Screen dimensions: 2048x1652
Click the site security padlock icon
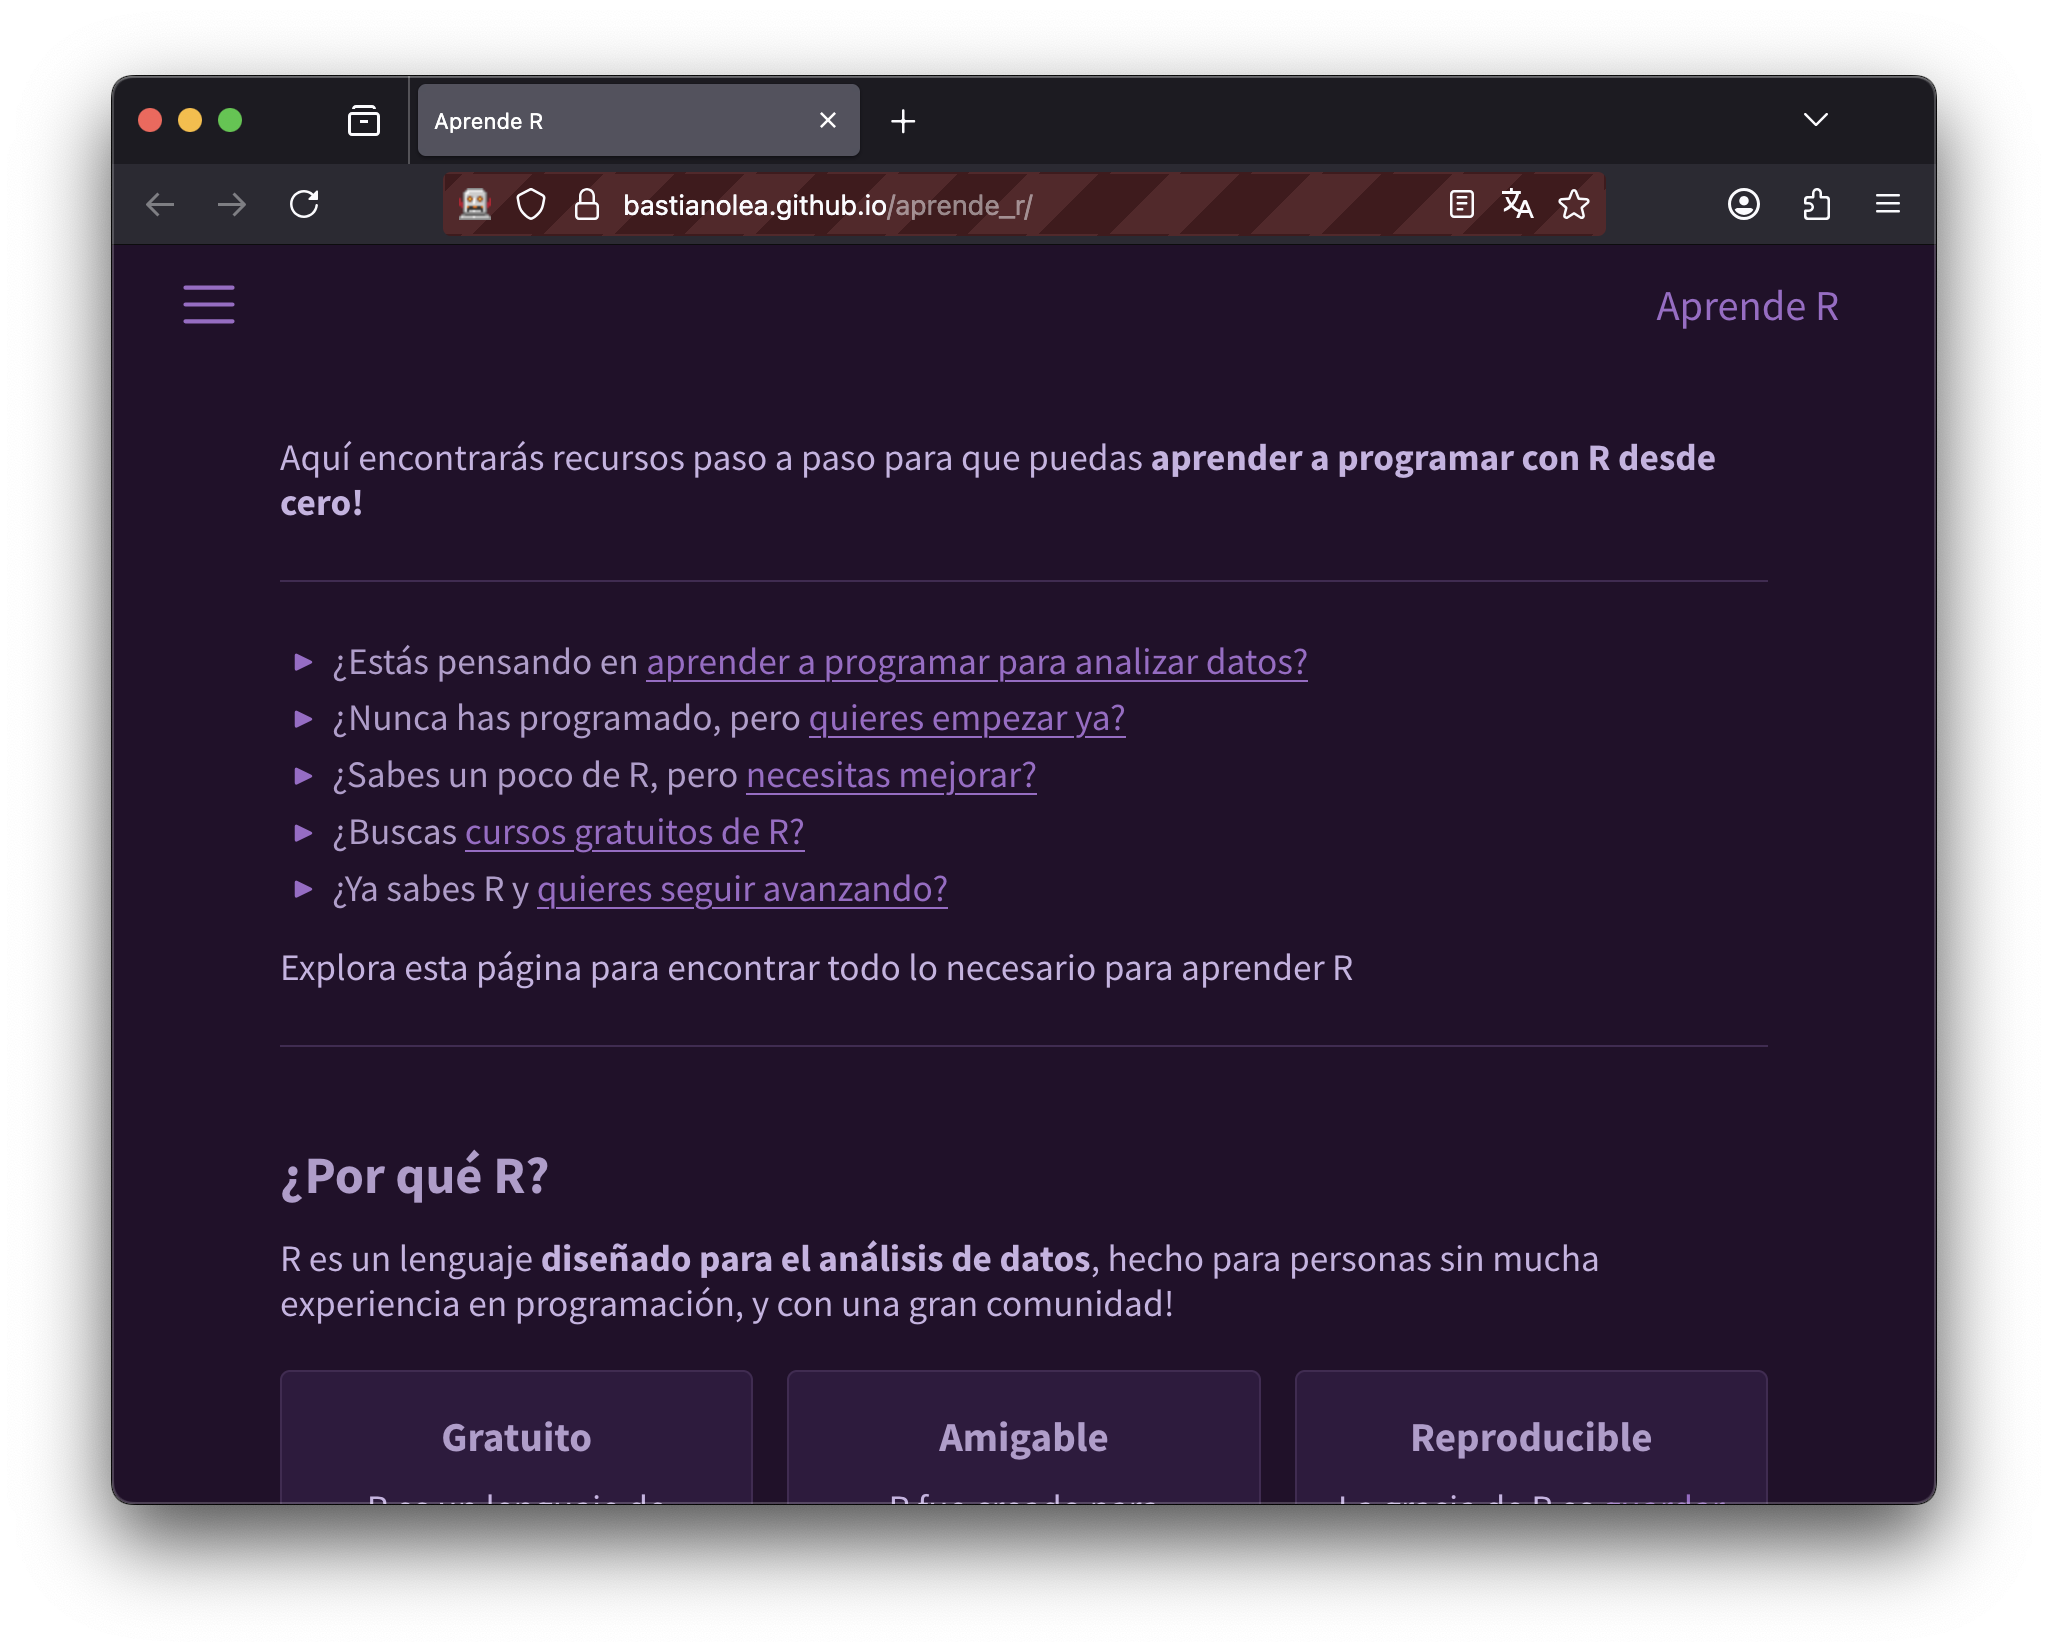[587, 205]
